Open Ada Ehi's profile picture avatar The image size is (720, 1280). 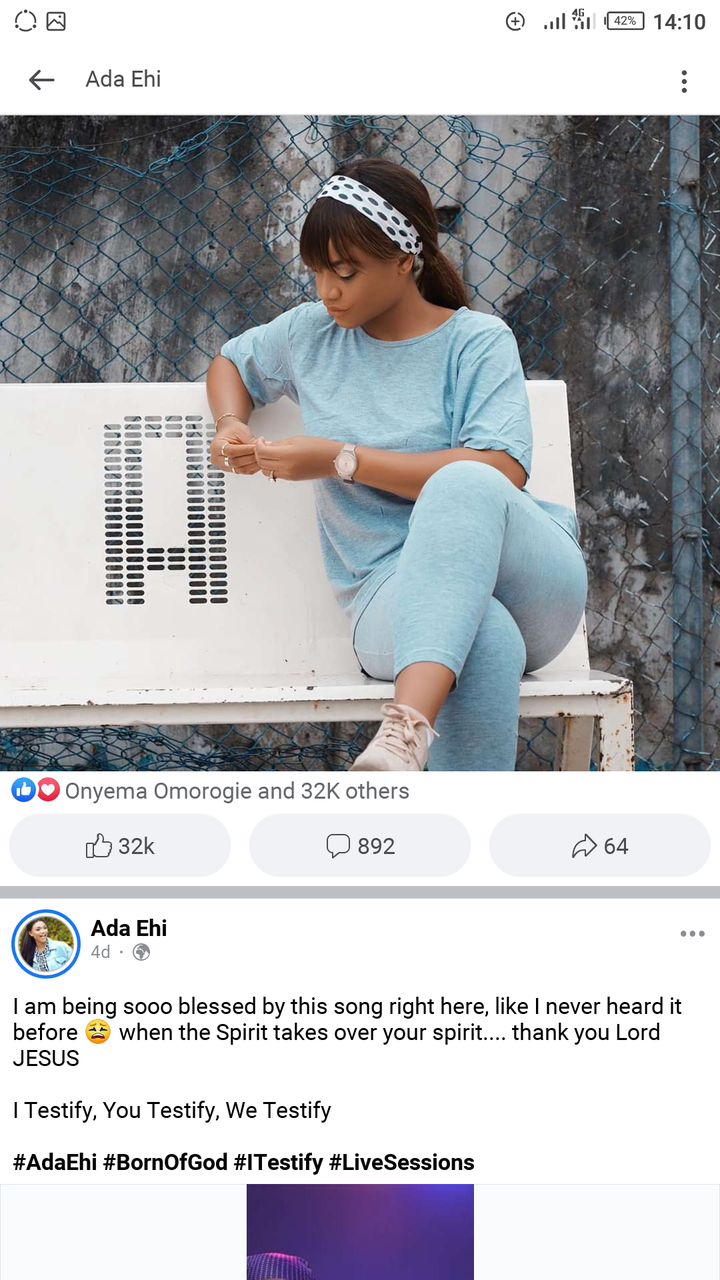[46, 943]
